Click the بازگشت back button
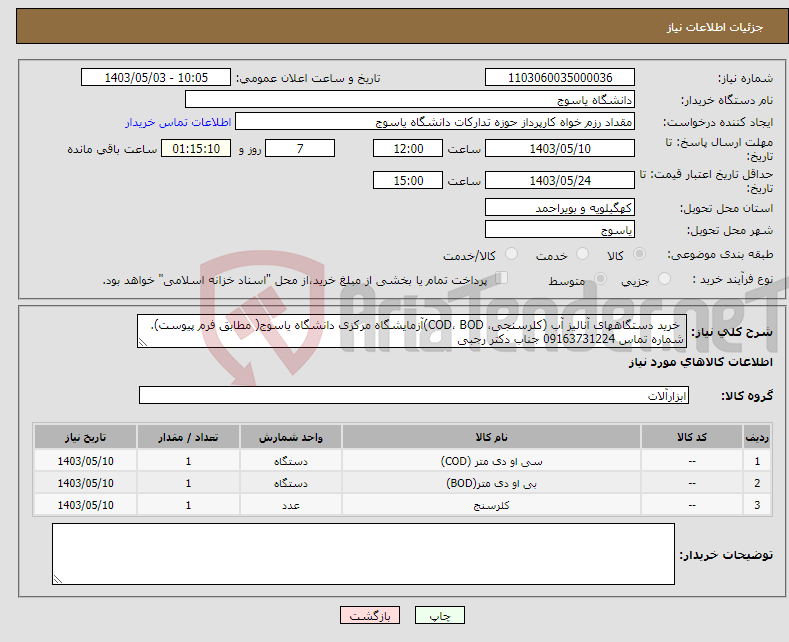The height and width of the screenshot is (642, 789). click(370, 615)
